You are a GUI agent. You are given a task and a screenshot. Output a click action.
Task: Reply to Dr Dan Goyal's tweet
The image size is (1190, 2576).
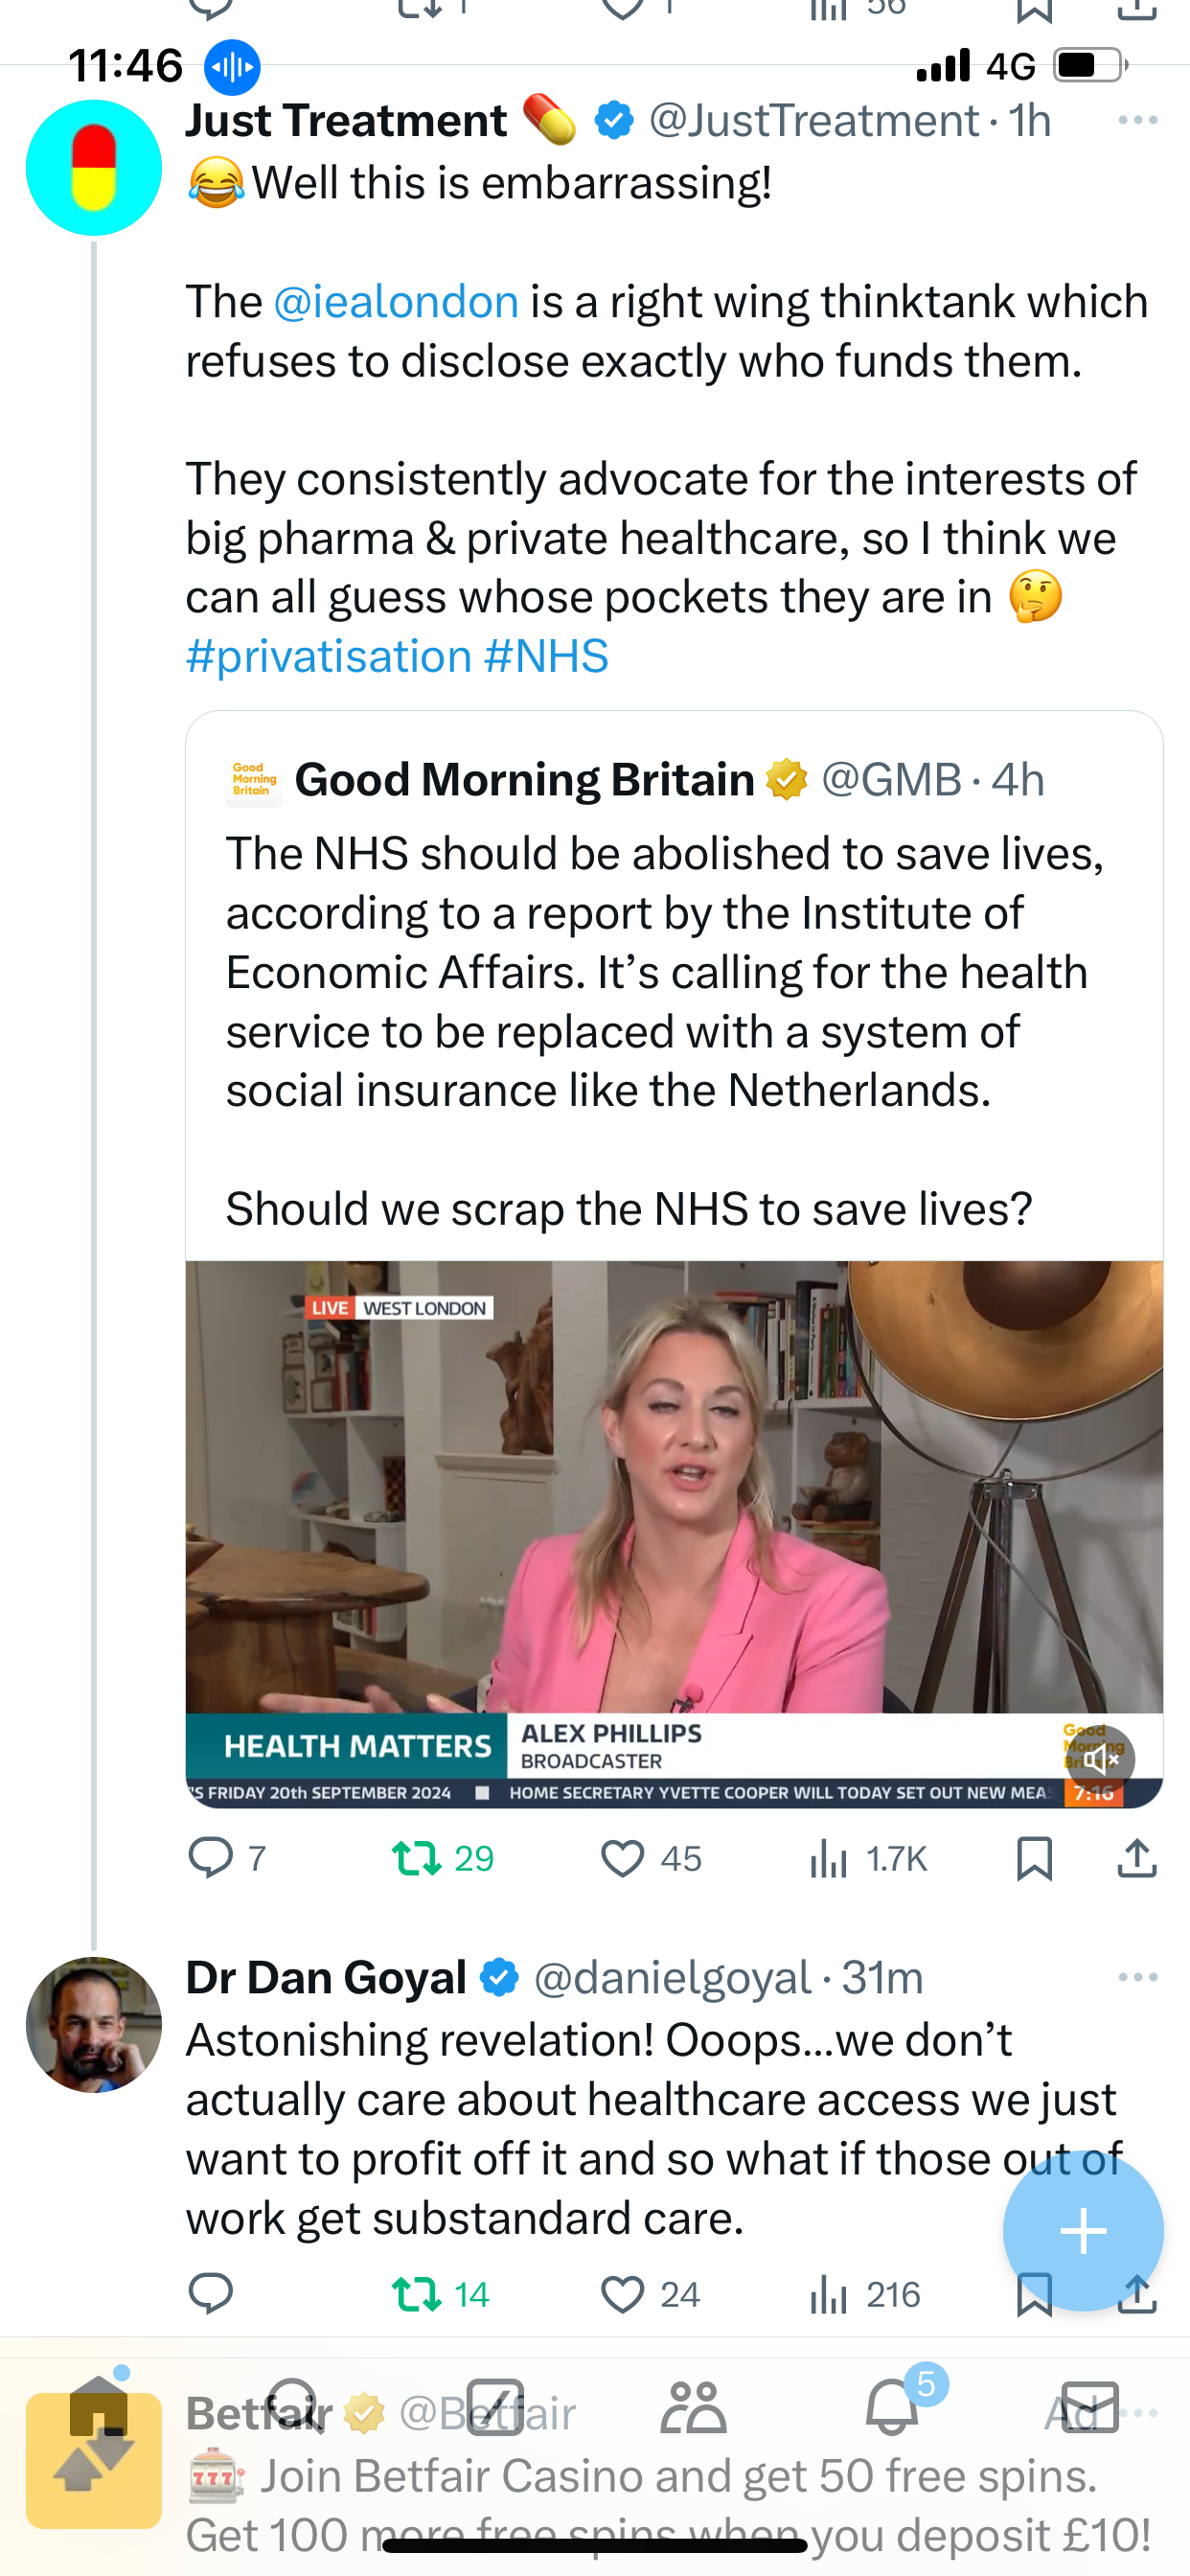211,2294
